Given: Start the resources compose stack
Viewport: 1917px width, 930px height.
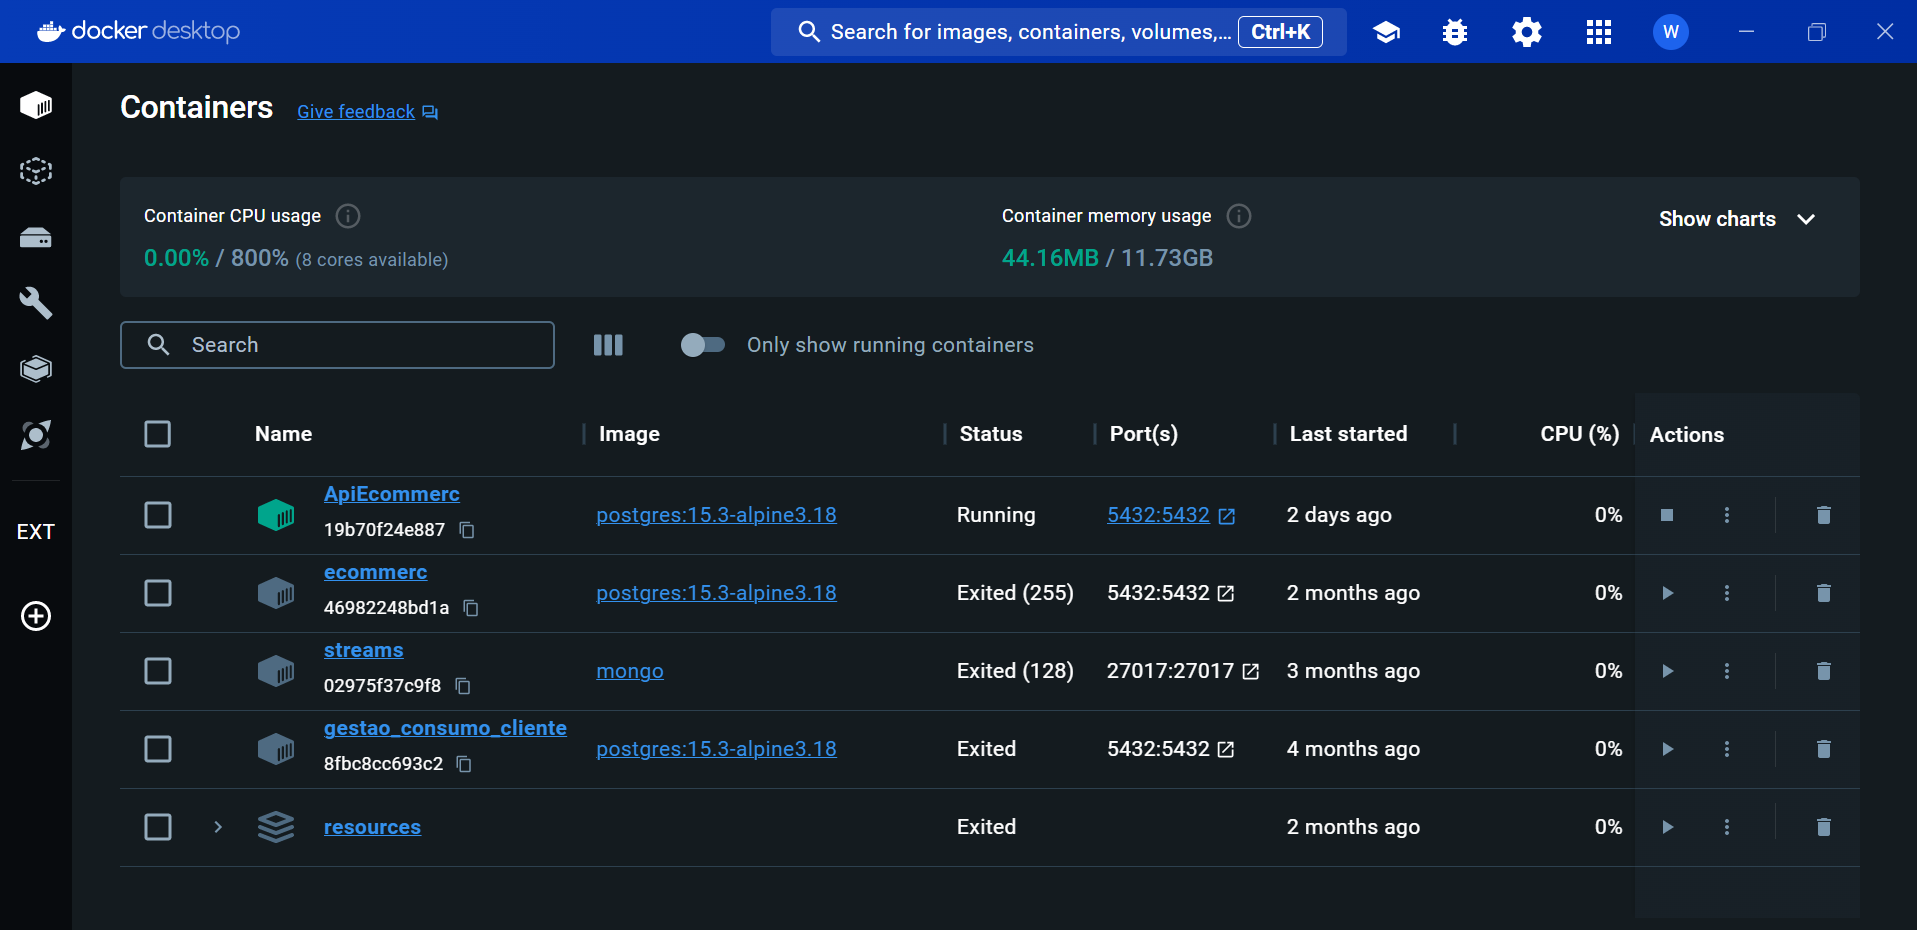Looking at the screenshot, I should [x=1667, y=827].
